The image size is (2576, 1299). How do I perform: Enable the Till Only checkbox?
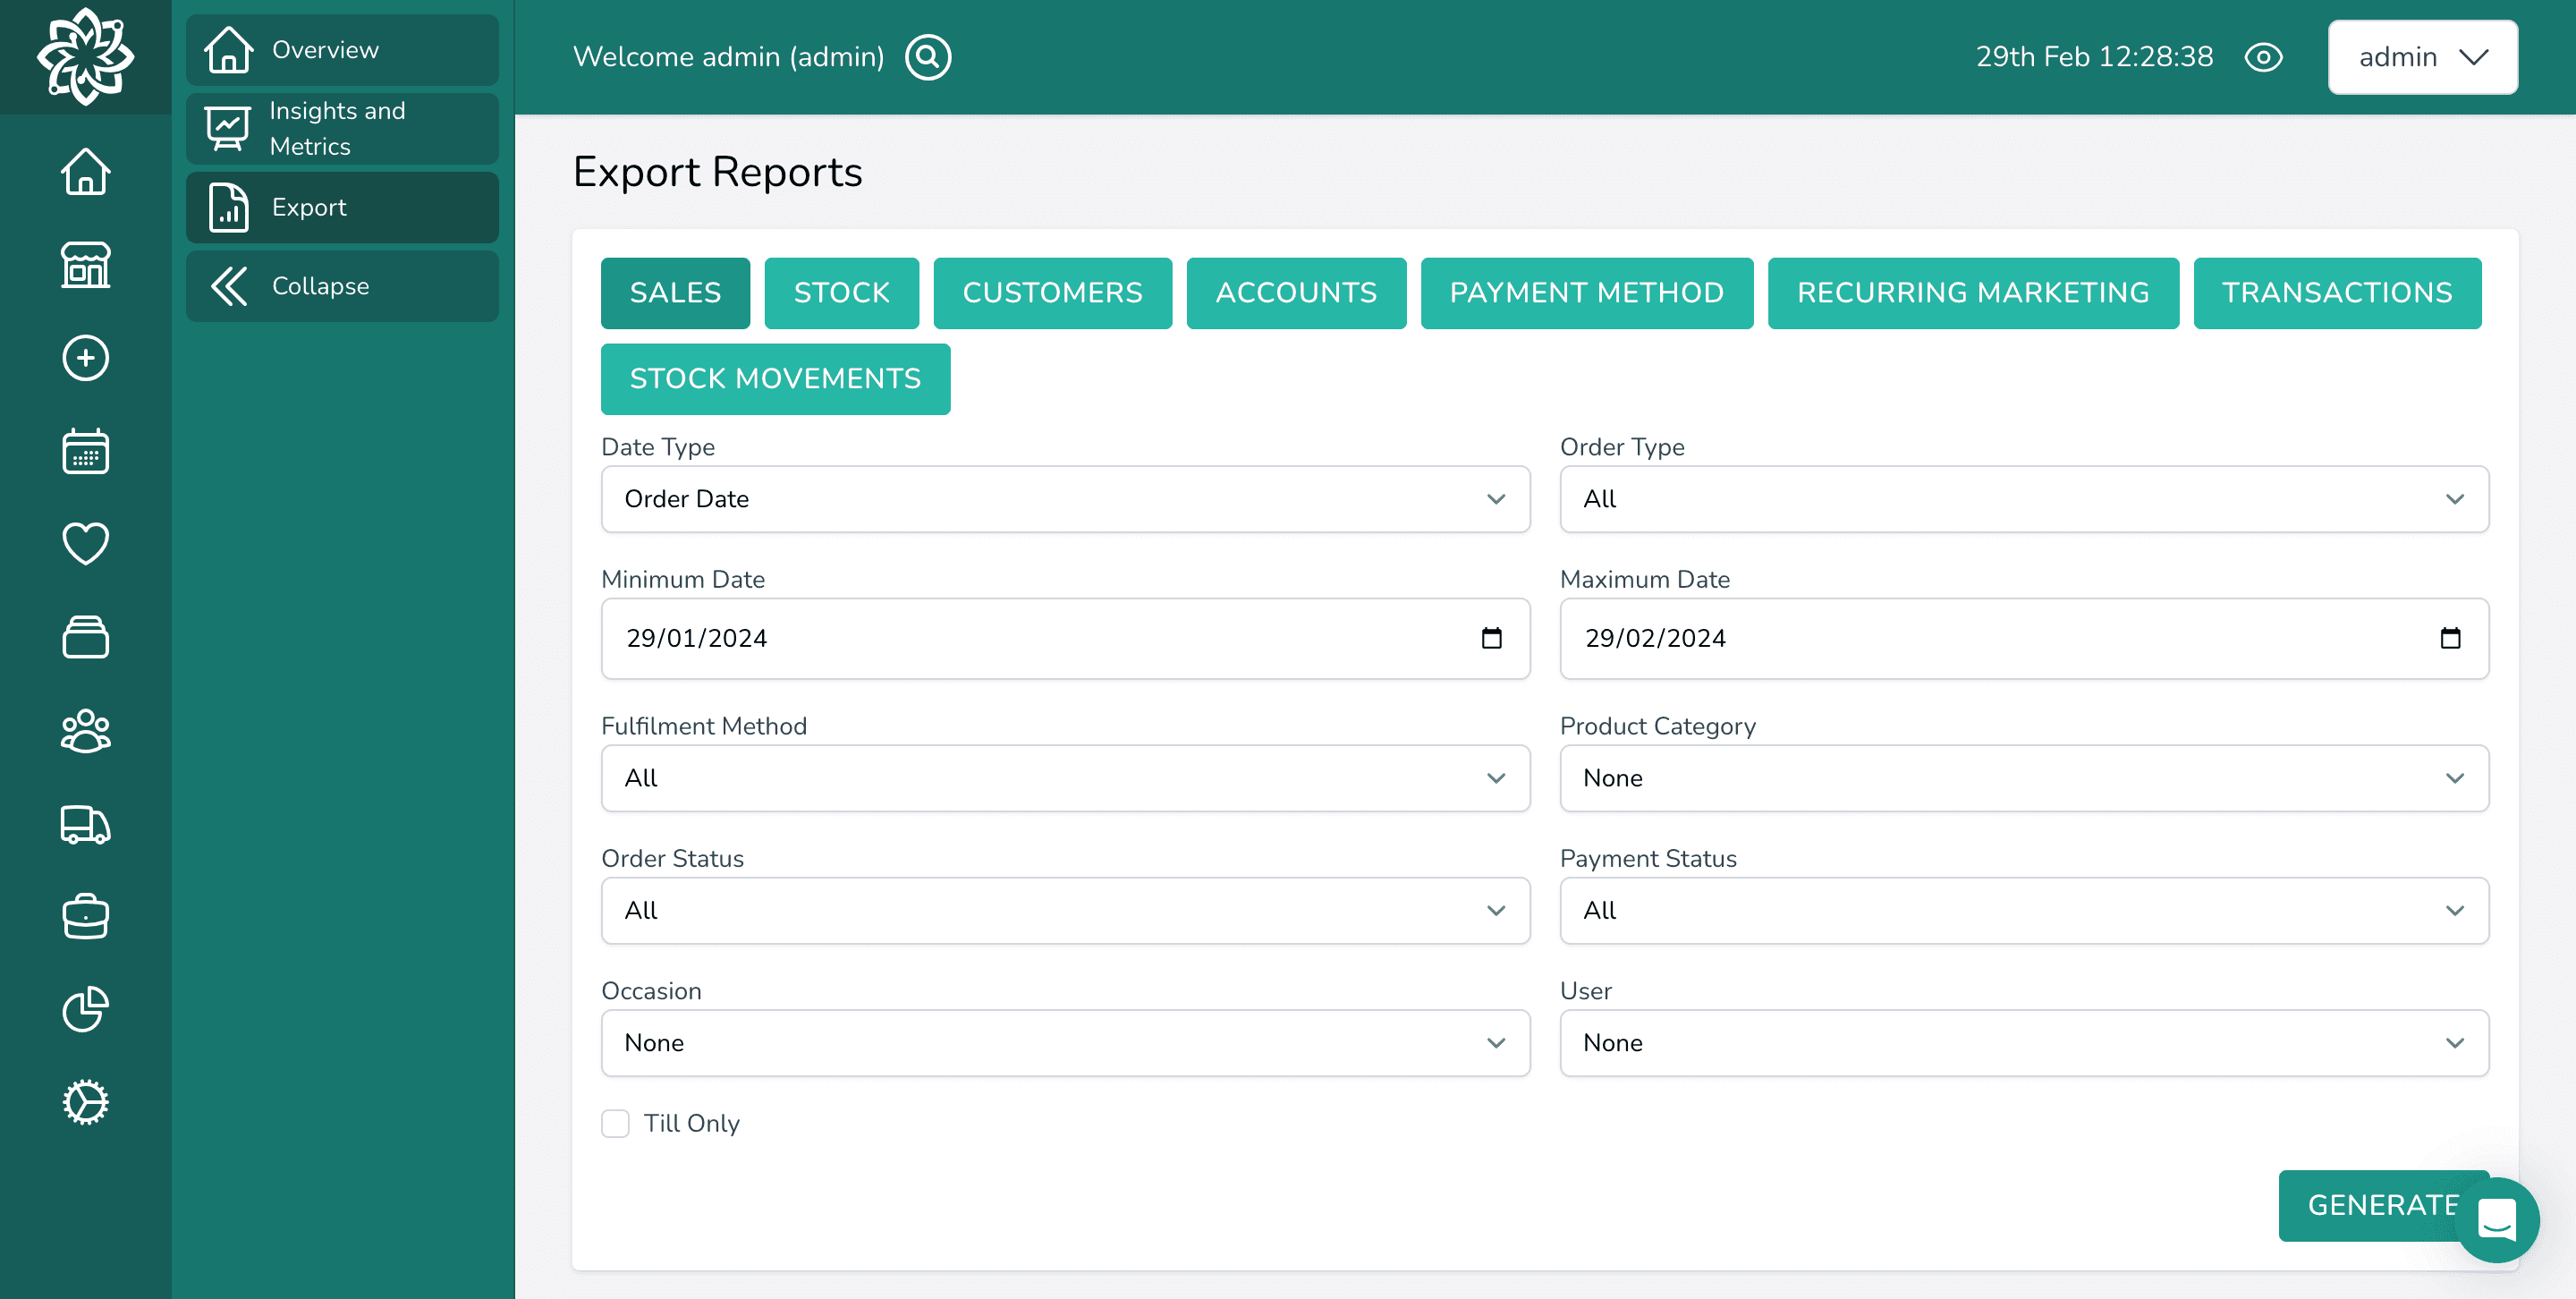pyautogui.click(x=614, y=1124)
